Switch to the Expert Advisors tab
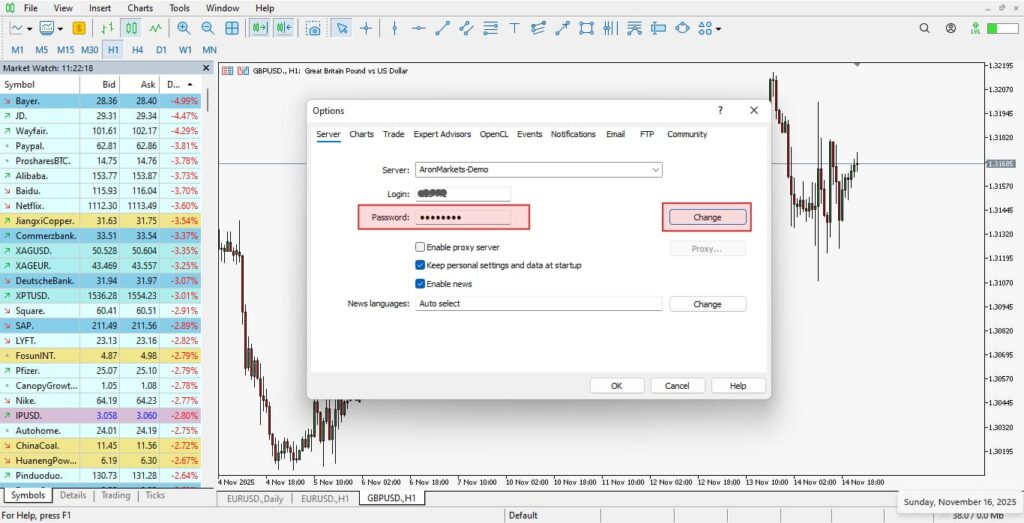Viewport: 1024px width, 523px height. (x=442, y=134)
